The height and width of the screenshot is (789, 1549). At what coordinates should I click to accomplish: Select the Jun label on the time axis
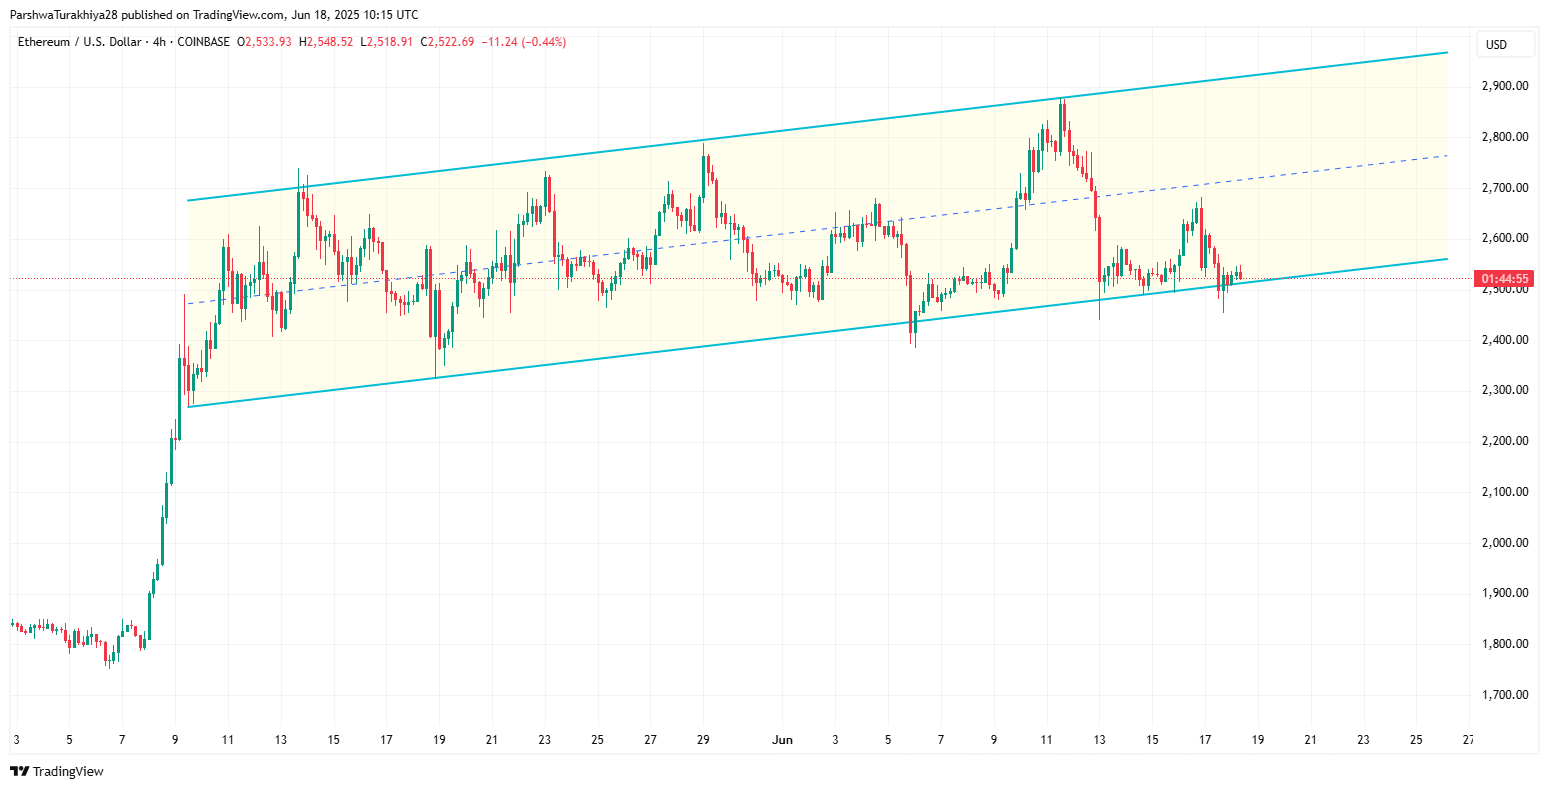(782, 740)
